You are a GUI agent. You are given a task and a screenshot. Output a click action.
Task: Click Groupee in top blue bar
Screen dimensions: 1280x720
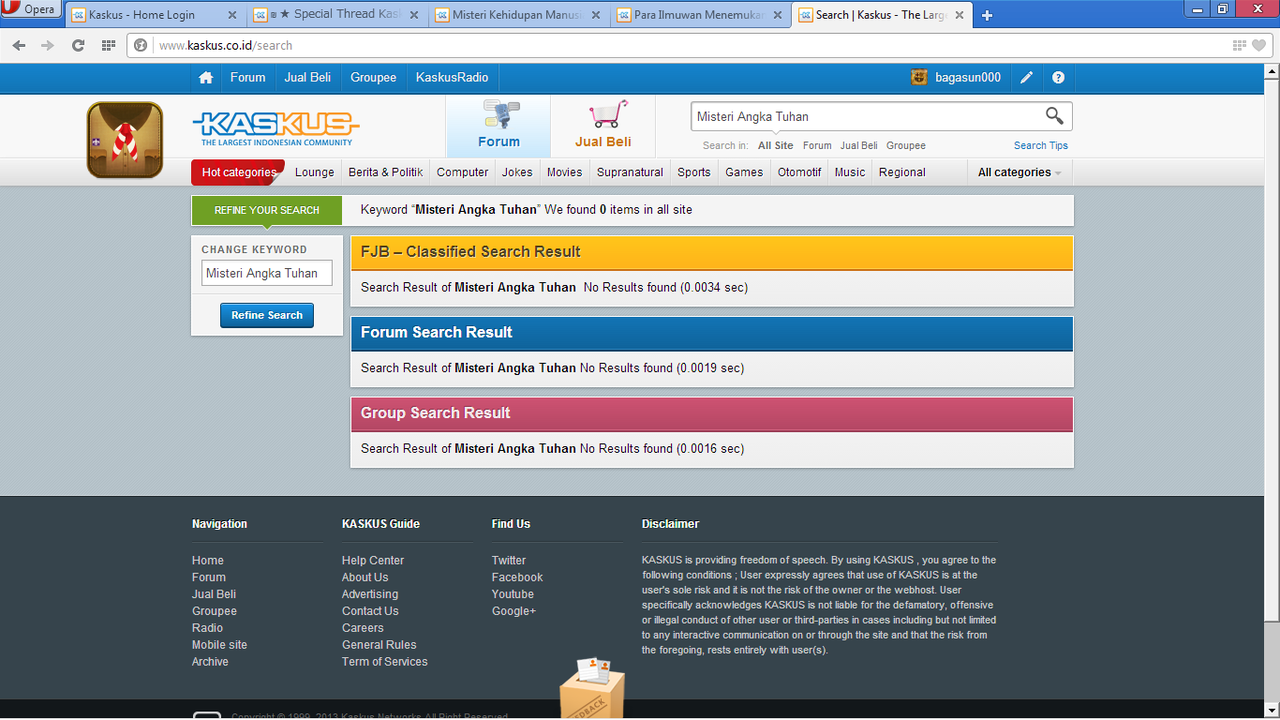pyautogui.click(x=373, y=77)
